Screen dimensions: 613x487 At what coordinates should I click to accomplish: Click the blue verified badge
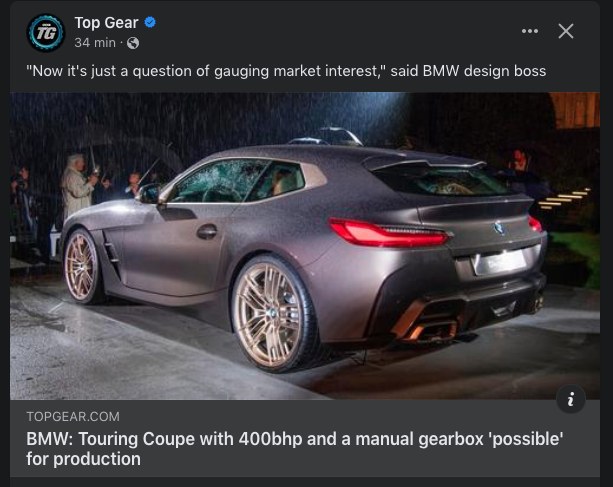pos(150,22)
